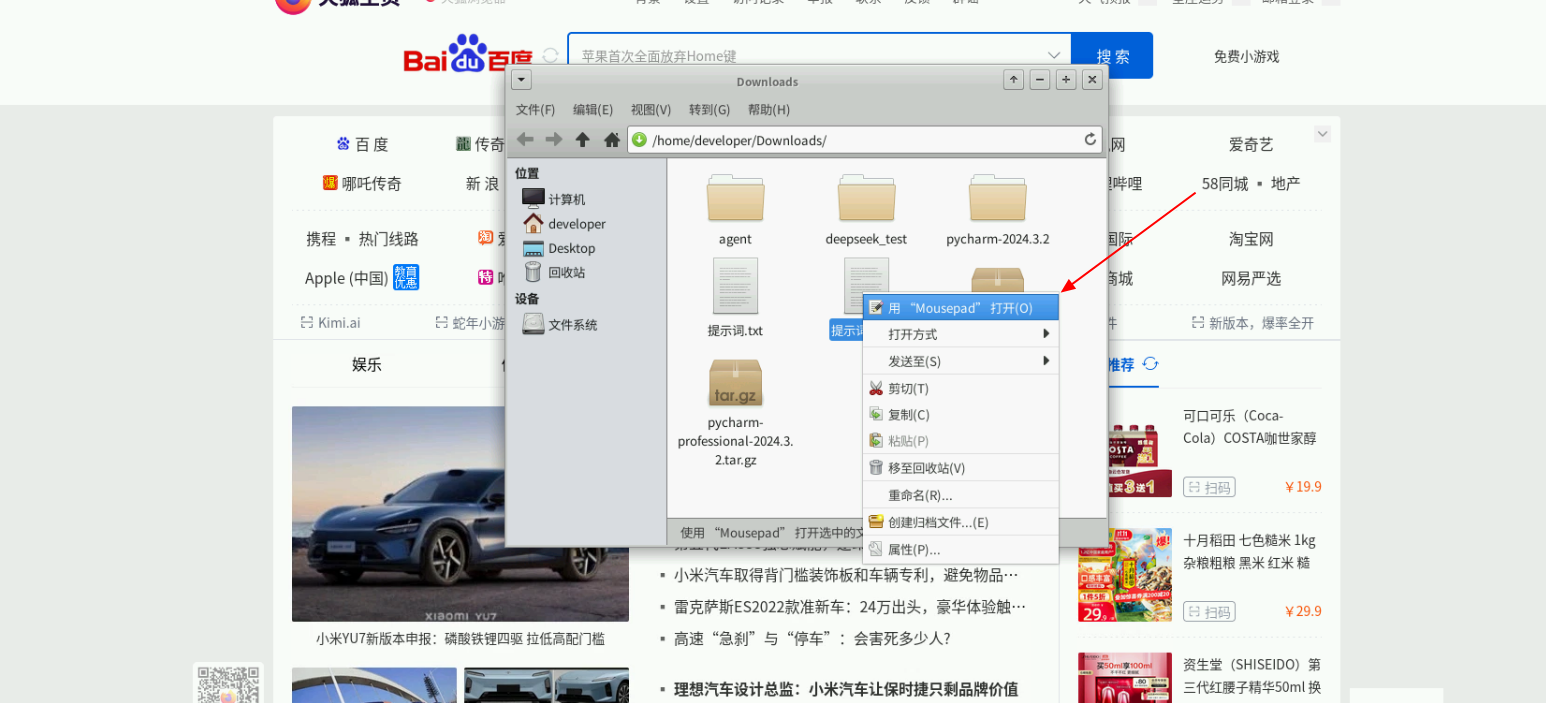
Task: Open the 文件(F) menu
Action: click(535, 109)
